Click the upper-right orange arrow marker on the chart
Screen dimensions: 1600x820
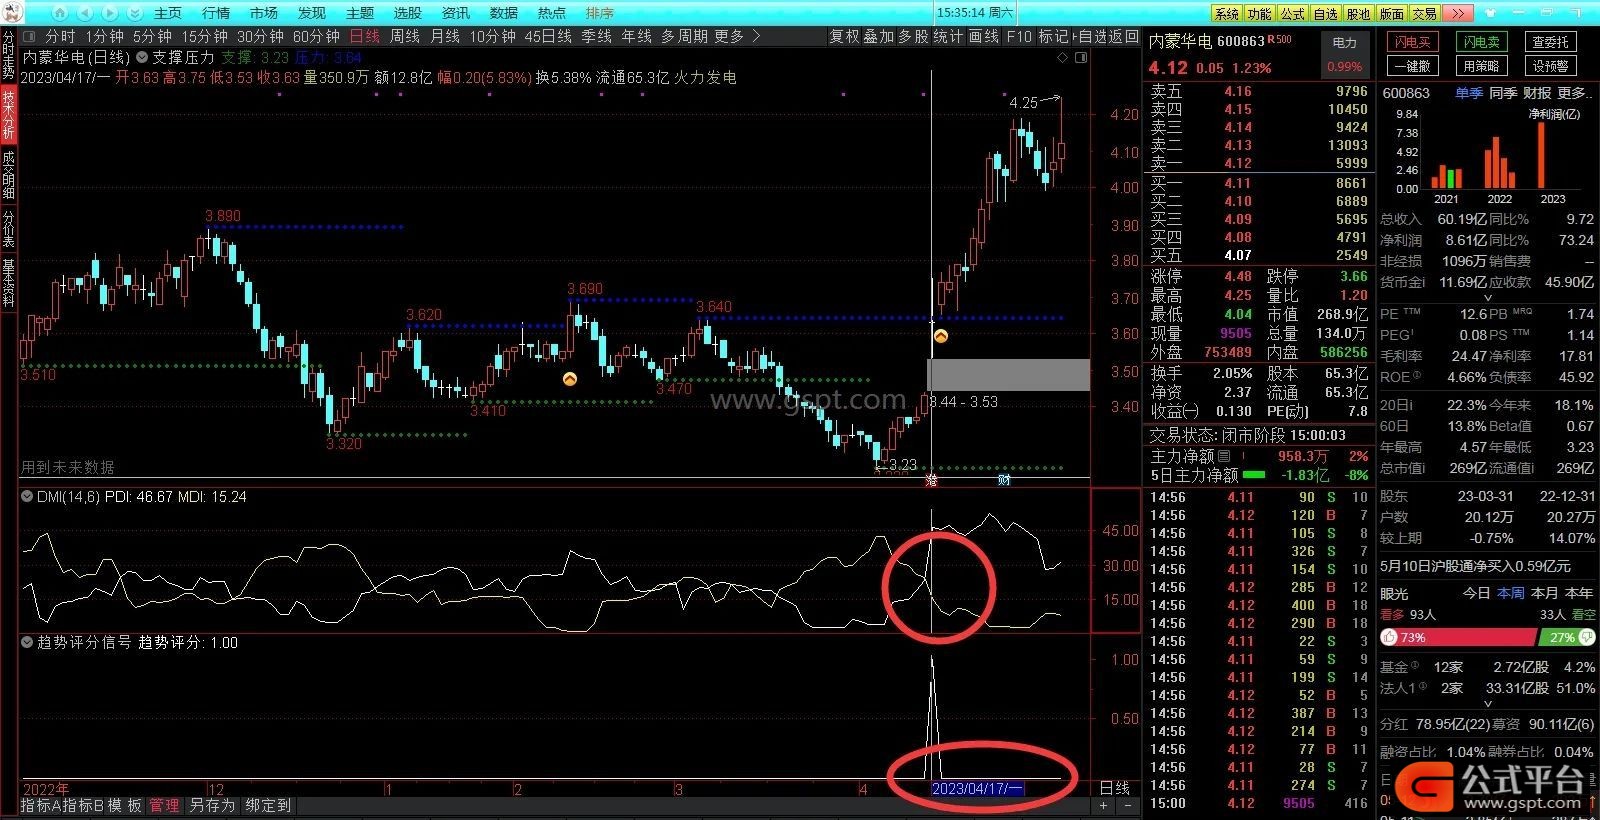point(940,337)
